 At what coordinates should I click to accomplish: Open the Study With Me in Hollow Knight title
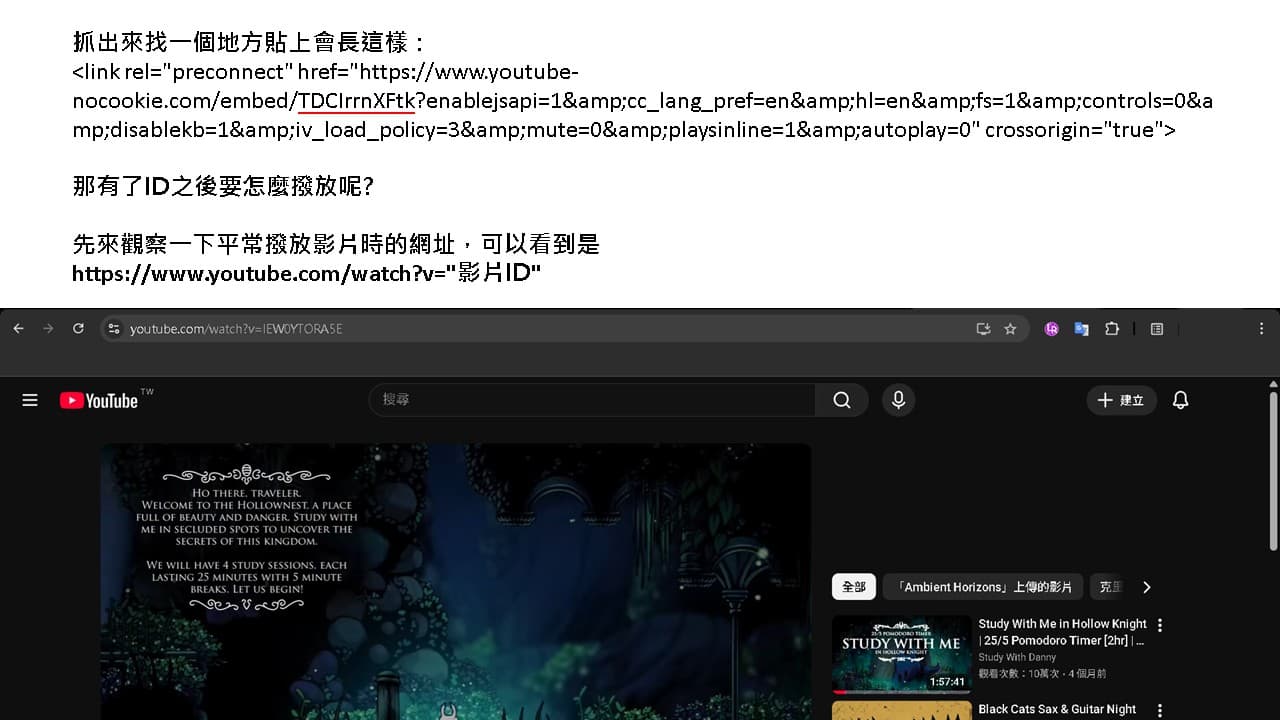point(1062,632)
